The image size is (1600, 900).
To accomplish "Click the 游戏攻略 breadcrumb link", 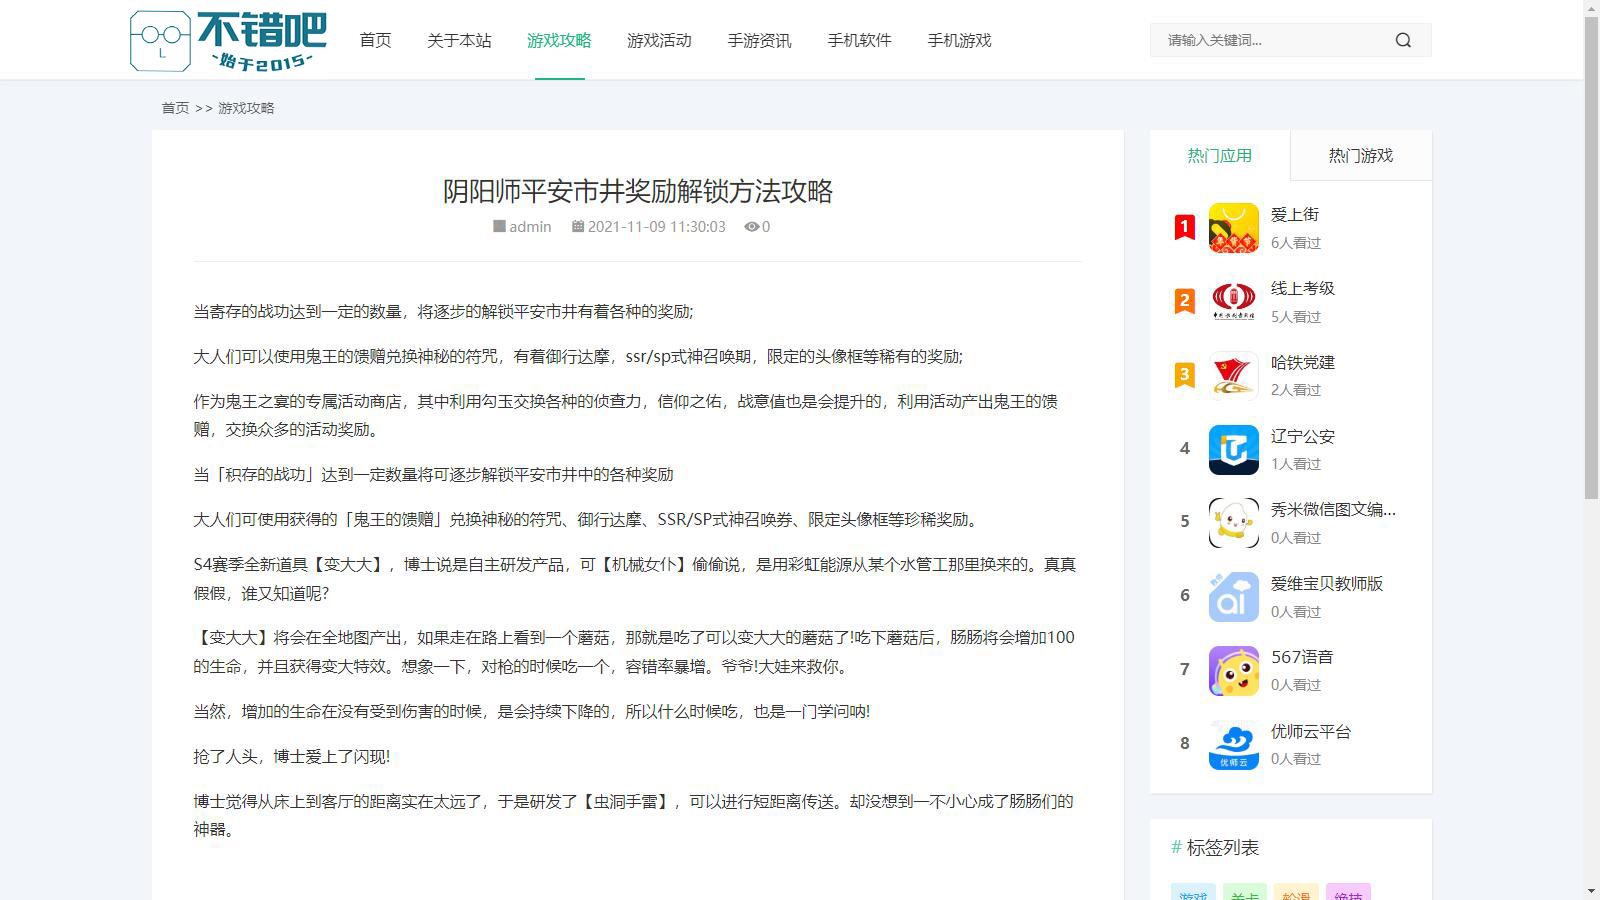I will pyautogui.click(x=246, y=108).
